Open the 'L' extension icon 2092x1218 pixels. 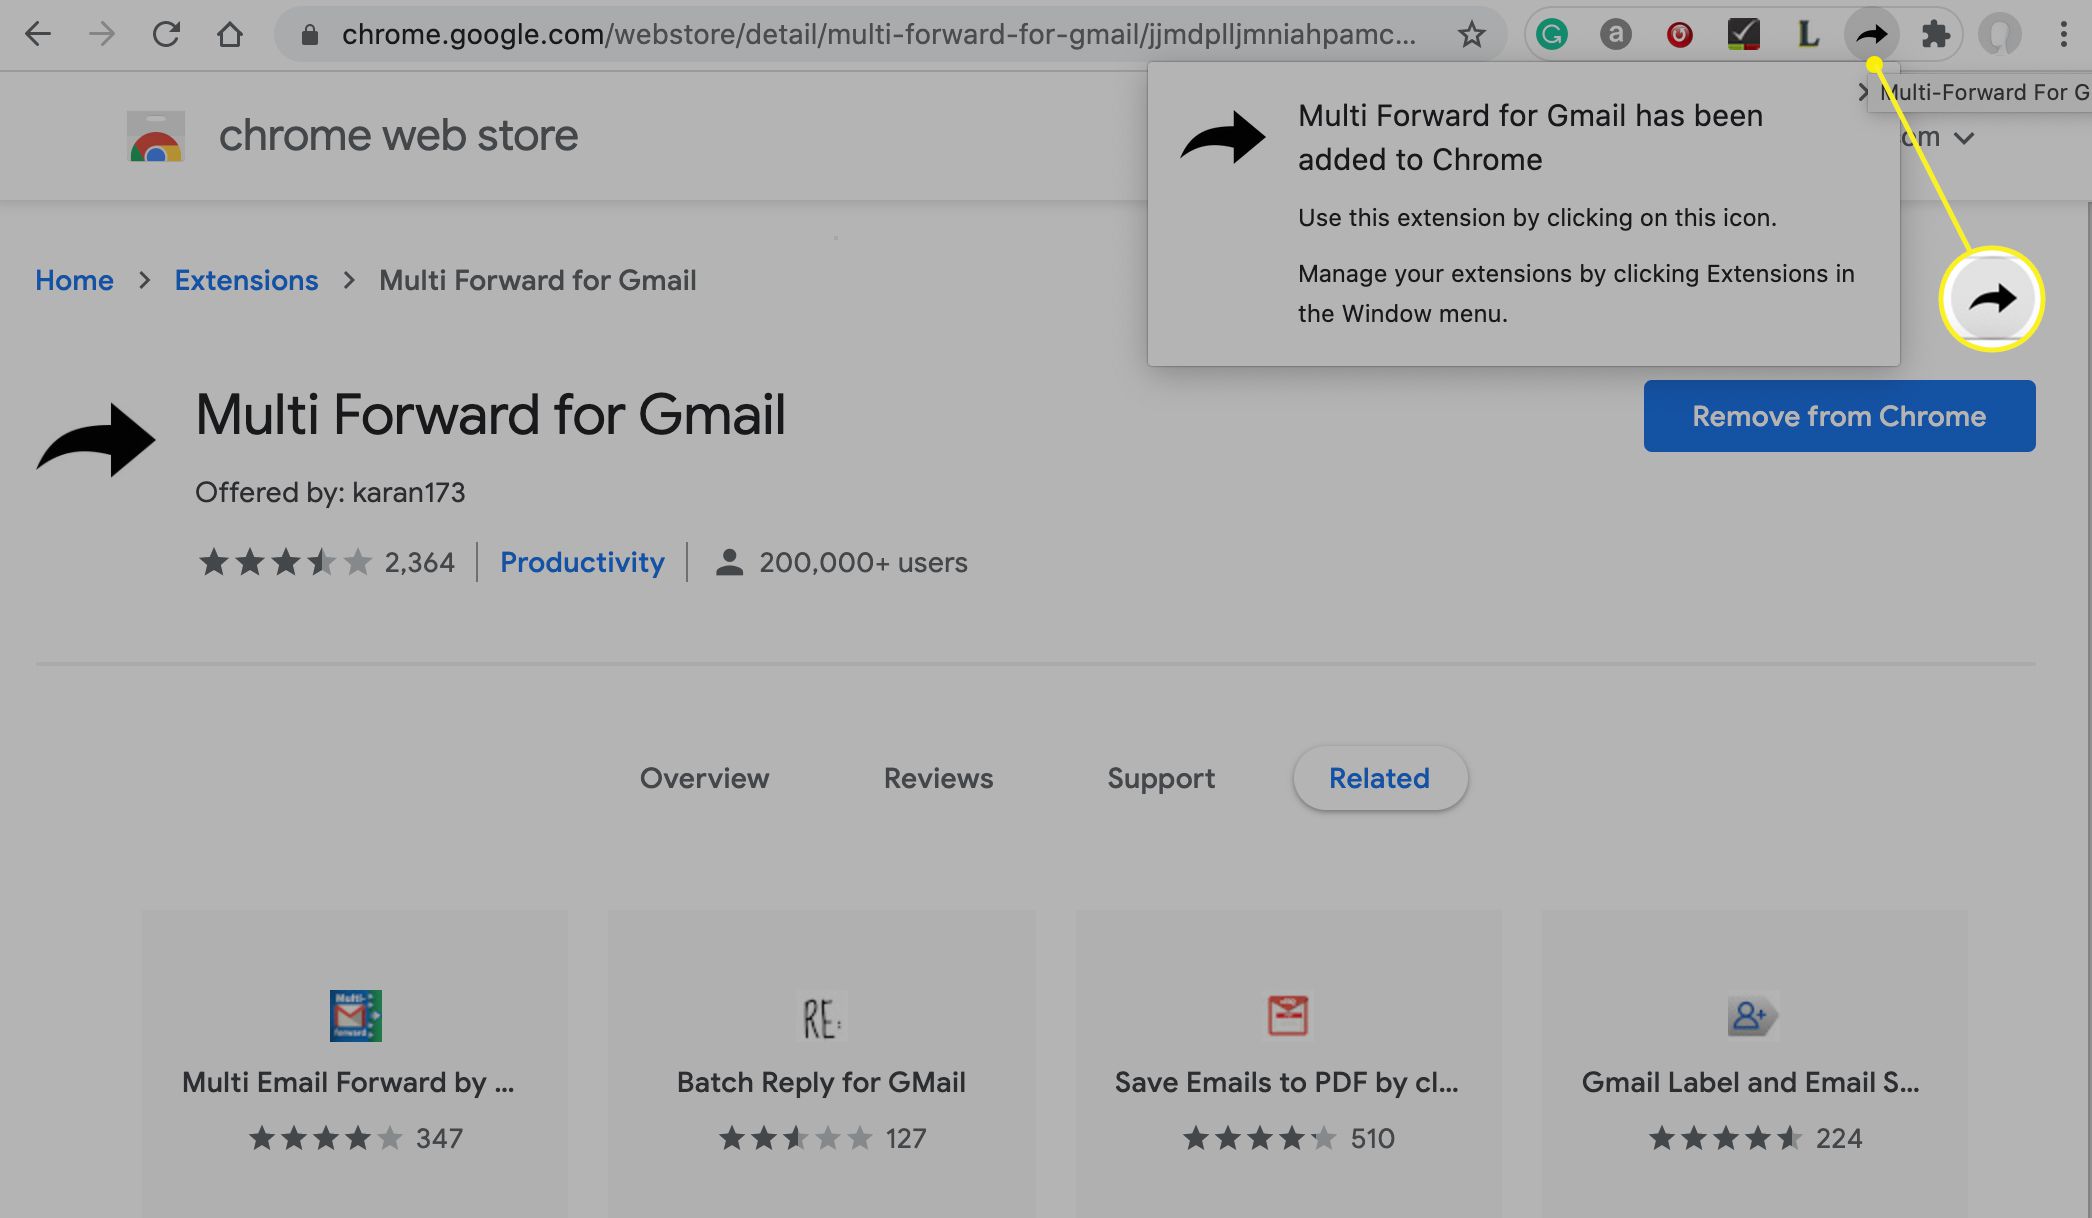coord(1807,35)
